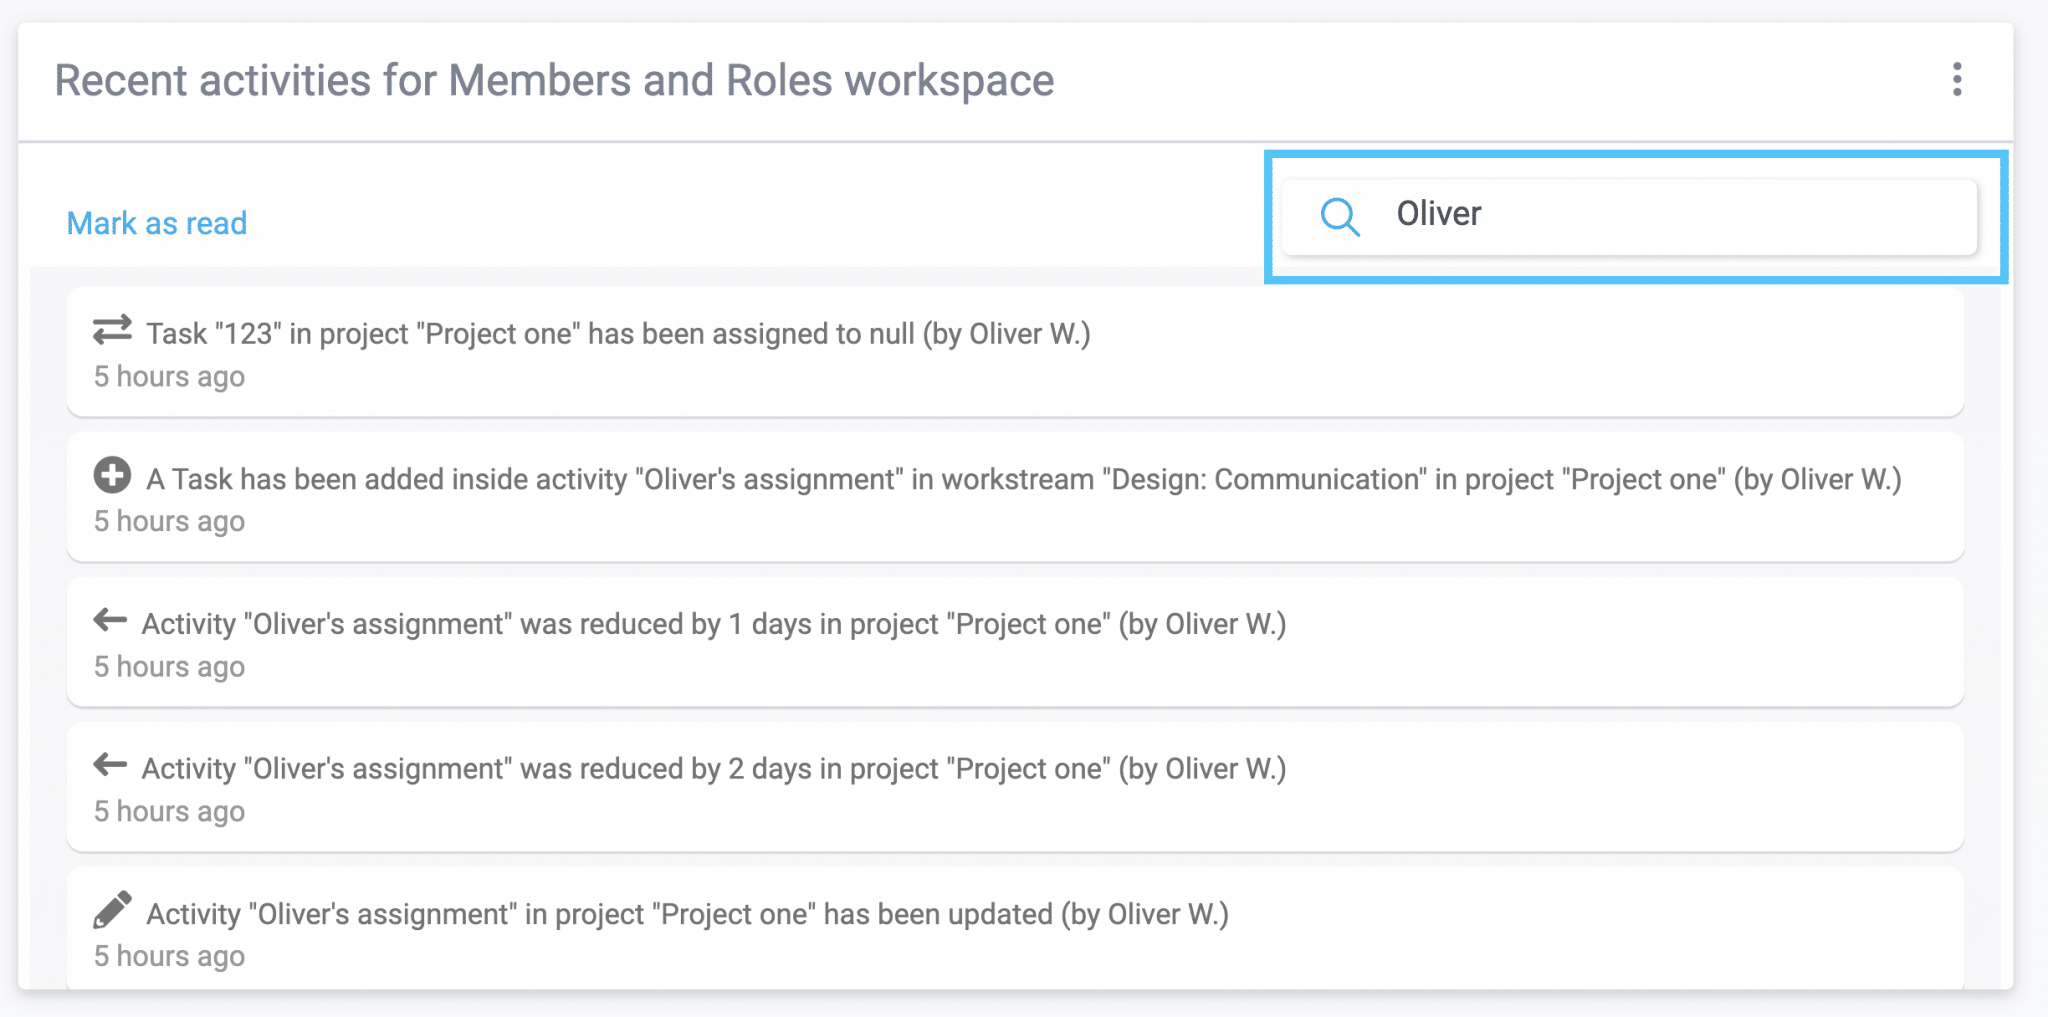The height and width of the screenshot is (1017, 2048).
Task: Click 5 hours ago under 2 days entry
Action: (x=169, y=812)
